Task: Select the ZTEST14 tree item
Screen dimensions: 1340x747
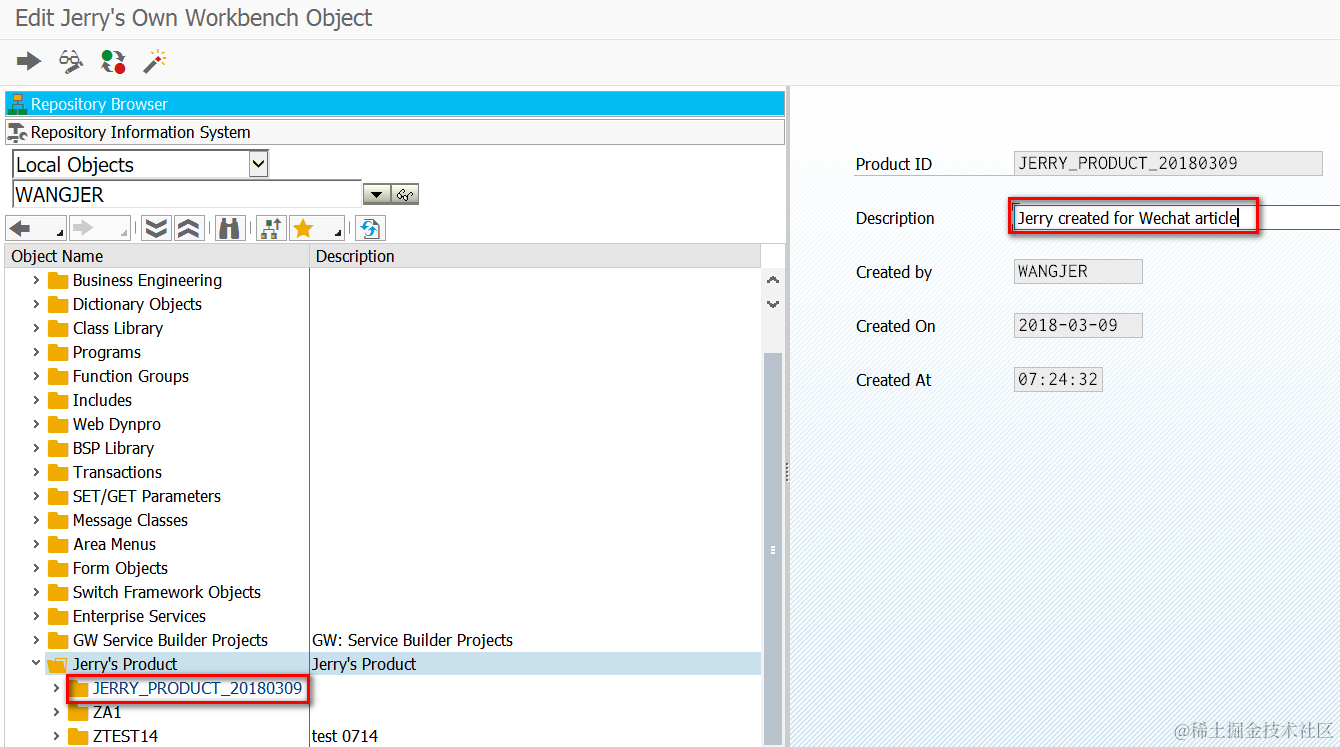Action: point(125,736)
